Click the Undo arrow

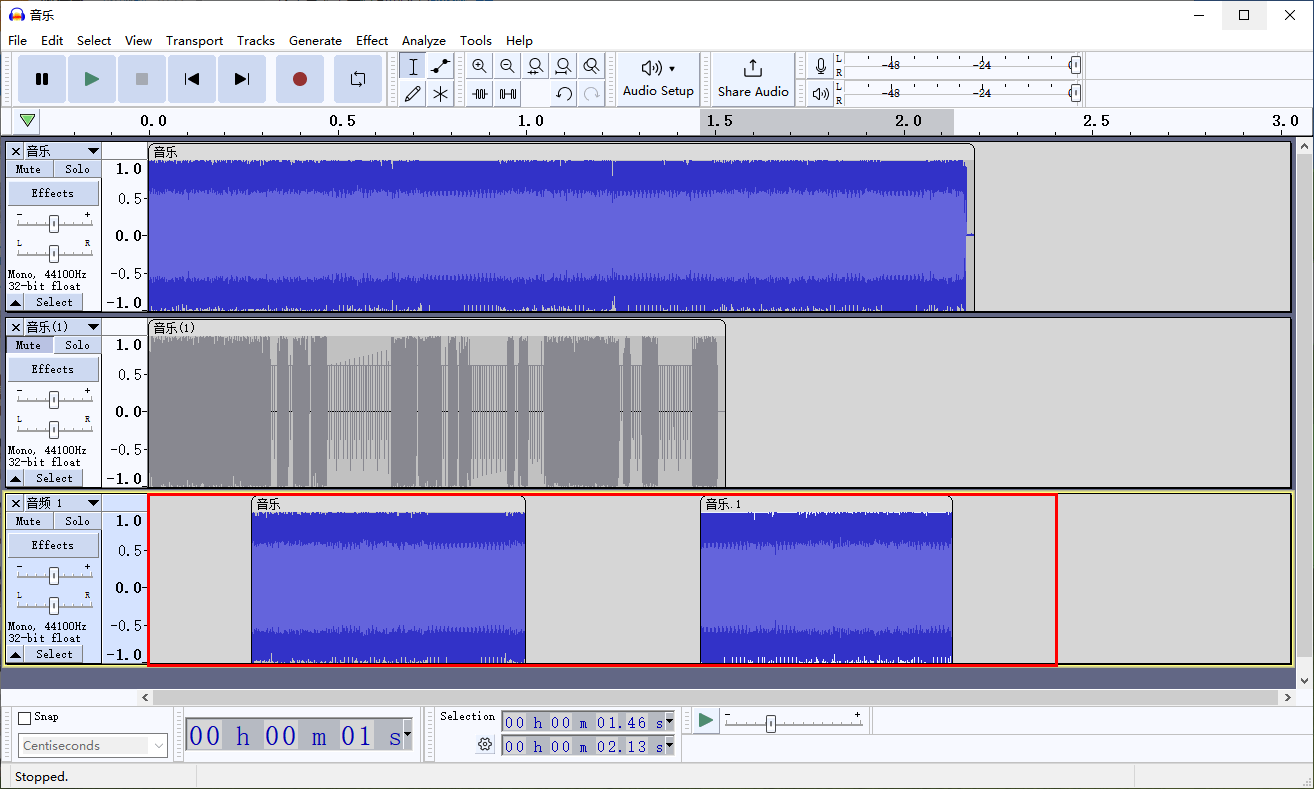[x=564, y=94]
